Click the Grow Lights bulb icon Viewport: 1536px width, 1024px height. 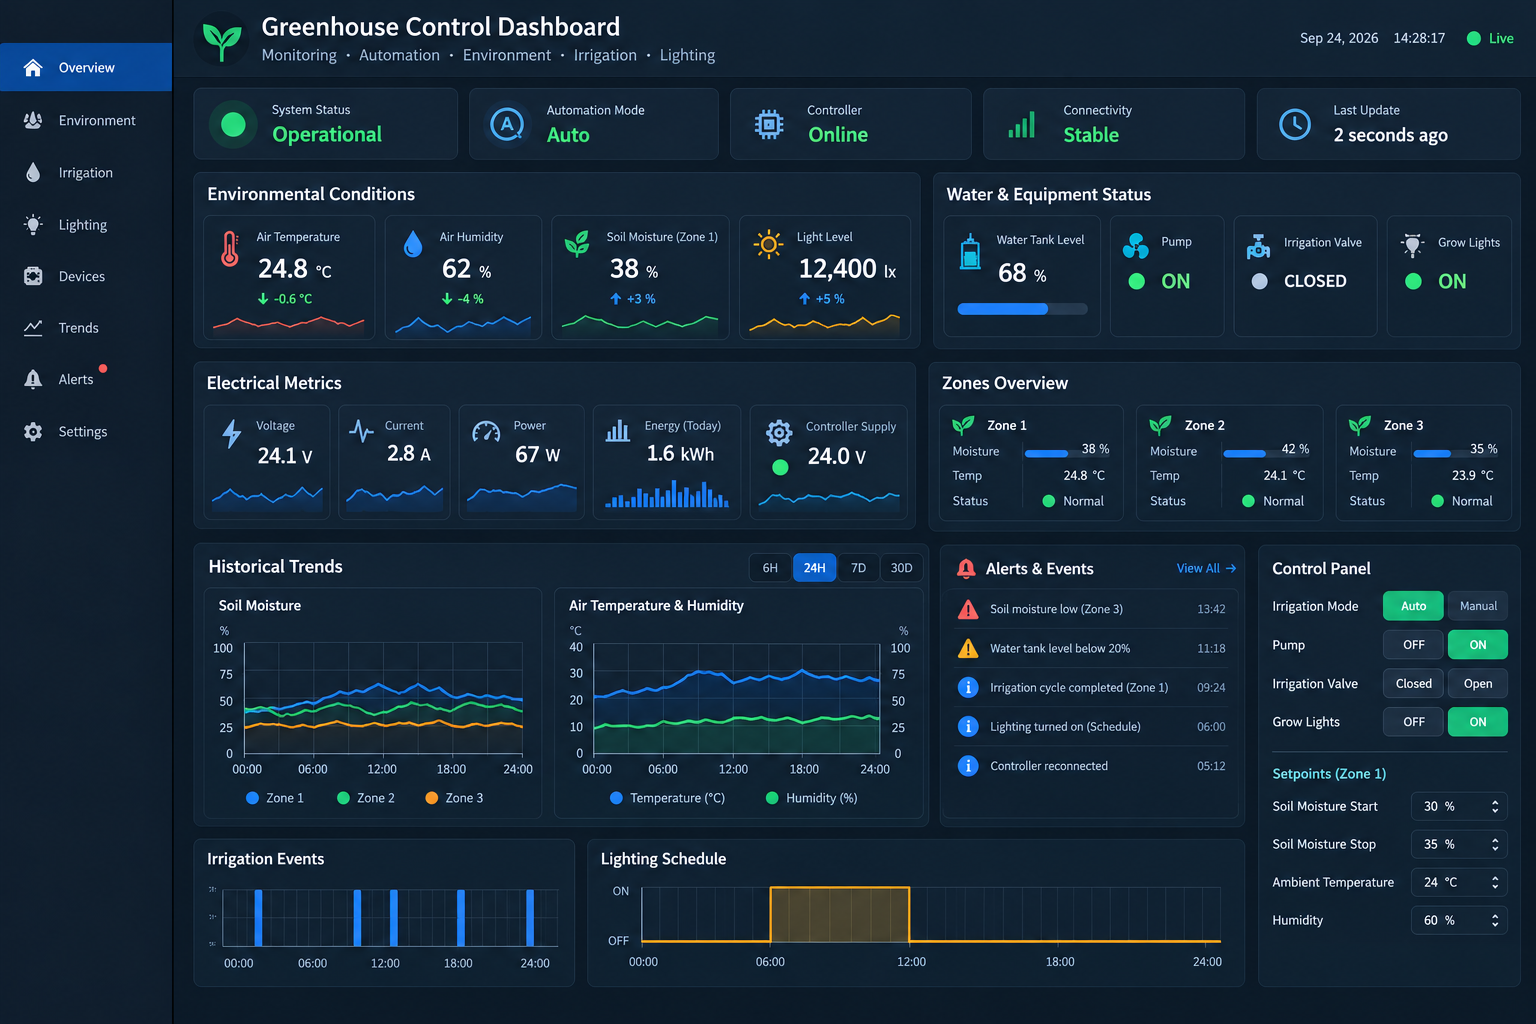(1412, 245)
